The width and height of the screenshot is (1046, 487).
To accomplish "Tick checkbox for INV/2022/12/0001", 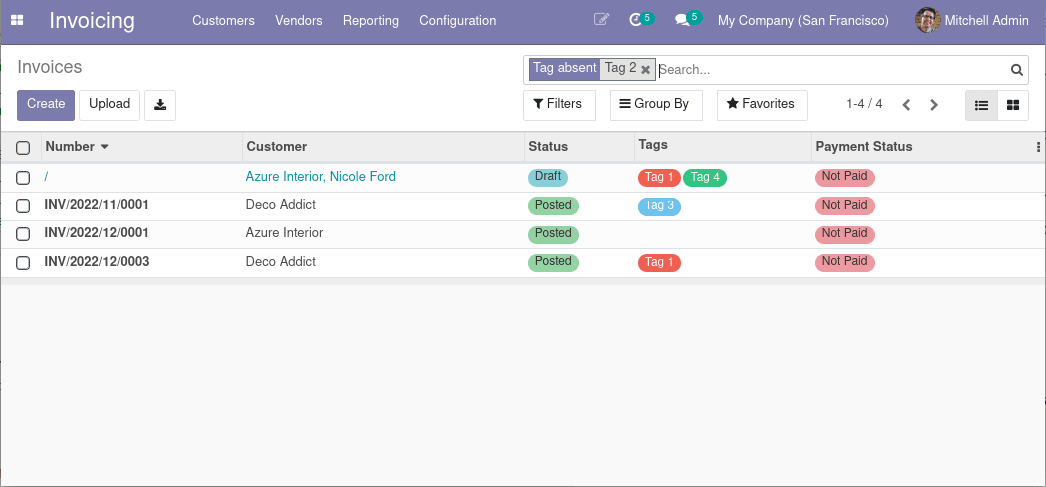I will point(23,233).
